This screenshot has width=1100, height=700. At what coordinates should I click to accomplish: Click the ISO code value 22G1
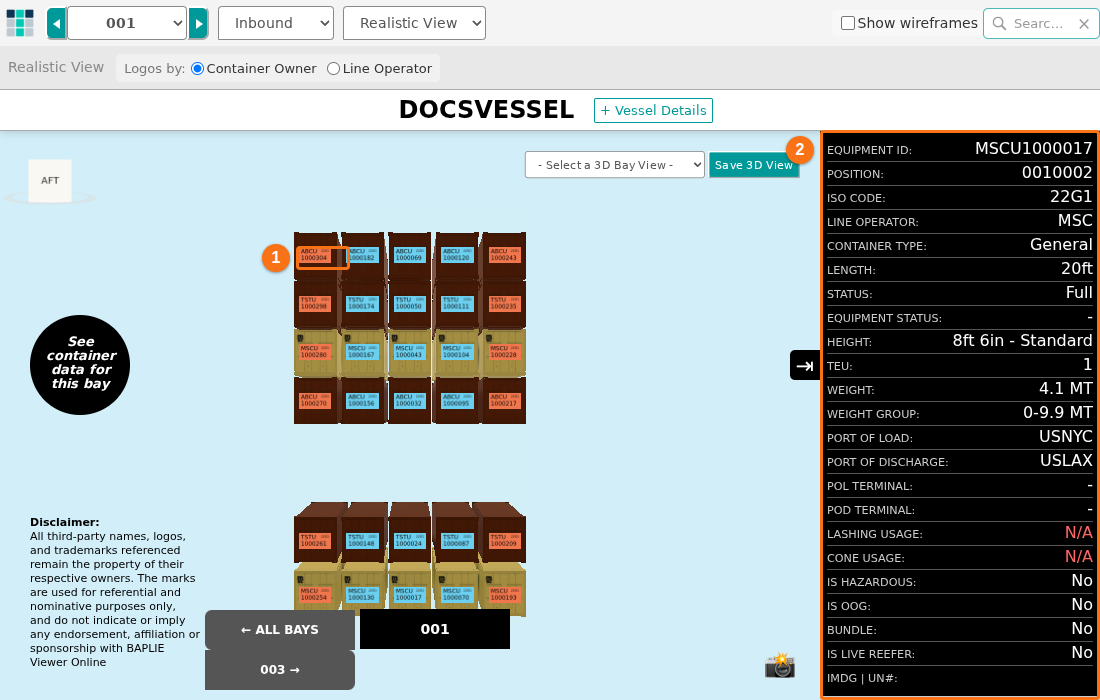tap(1071, 196)
